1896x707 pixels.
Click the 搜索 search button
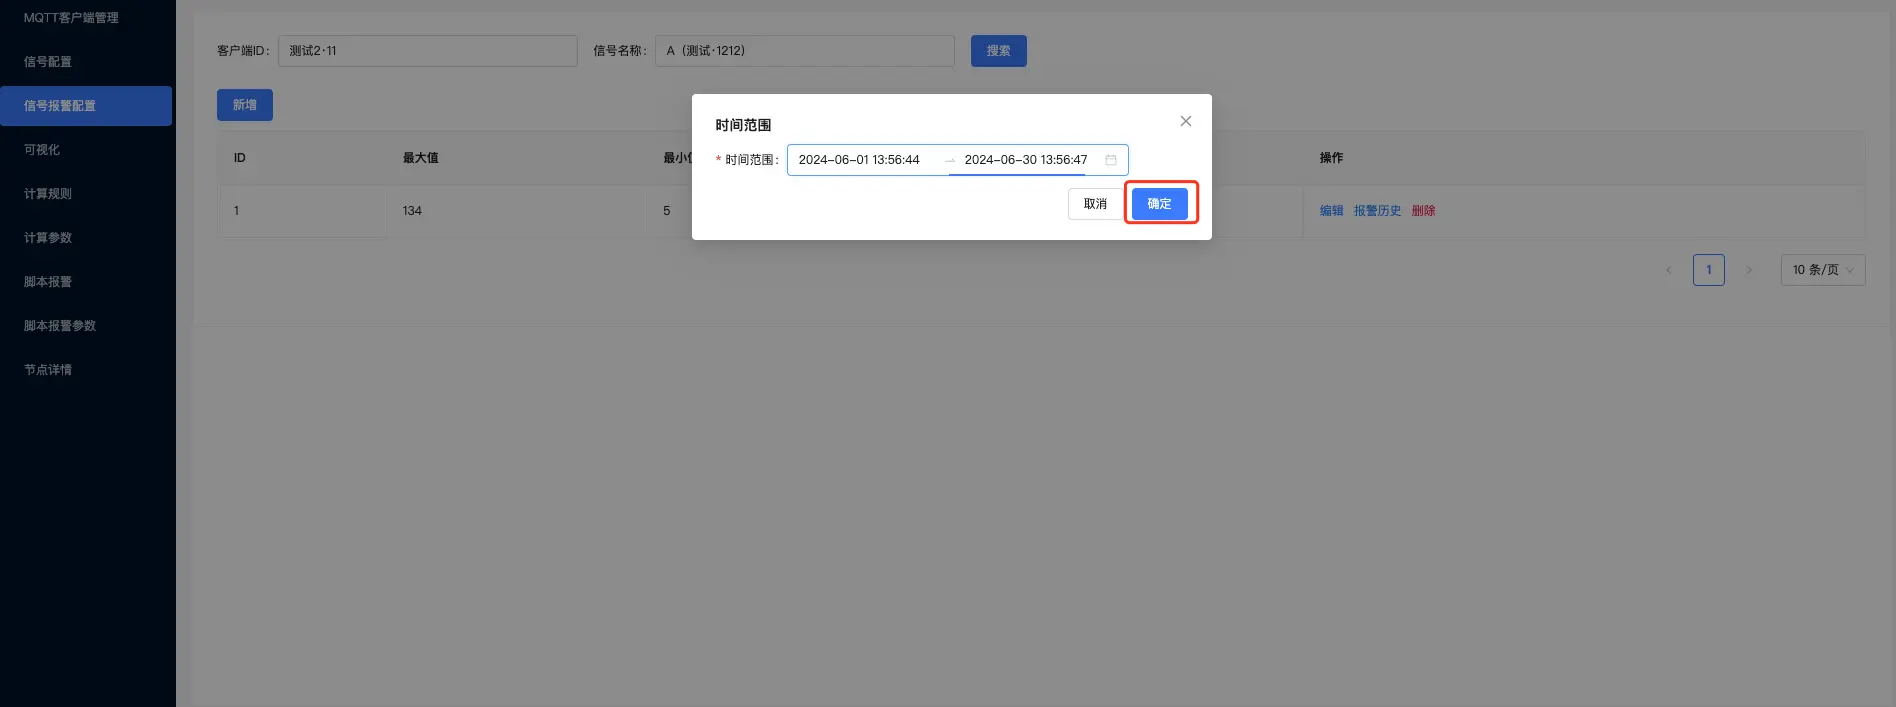coord(998,51)
